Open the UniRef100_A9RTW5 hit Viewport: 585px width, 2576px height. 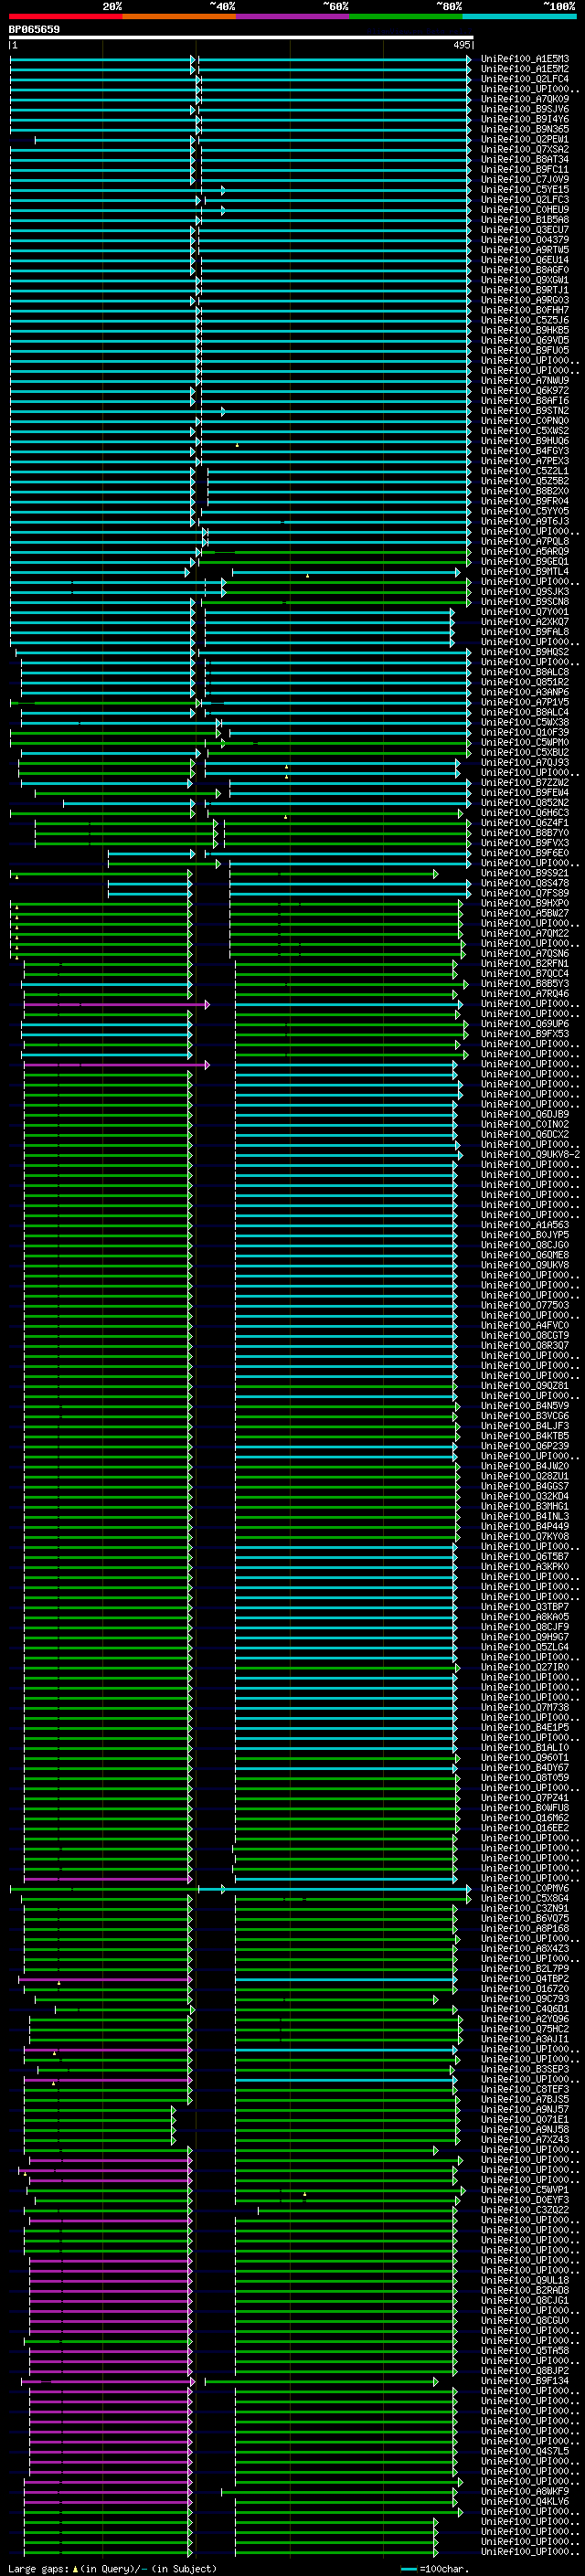525,250
